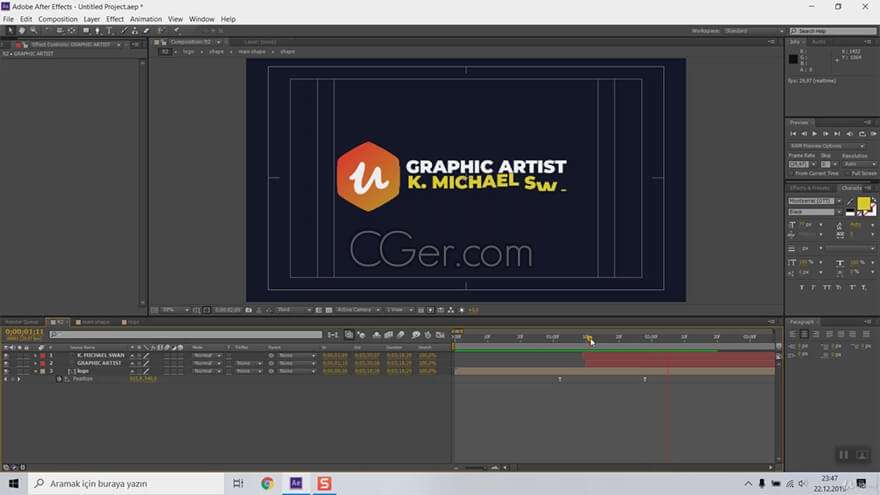Step to previous frame in Preview panel
This screenshot has height=495, width=880.
click(804, 134)
